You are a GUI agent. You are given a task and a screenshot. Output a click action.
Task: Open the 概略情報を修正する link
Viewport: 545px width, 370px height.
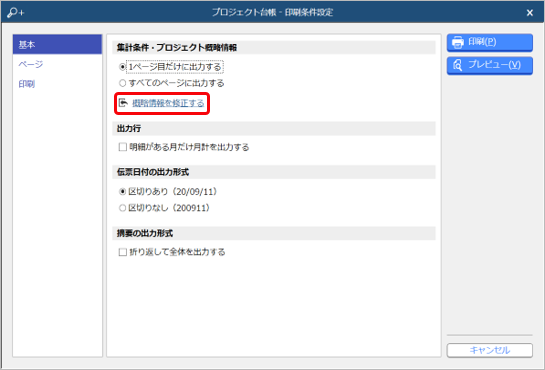tap(168, 103)
